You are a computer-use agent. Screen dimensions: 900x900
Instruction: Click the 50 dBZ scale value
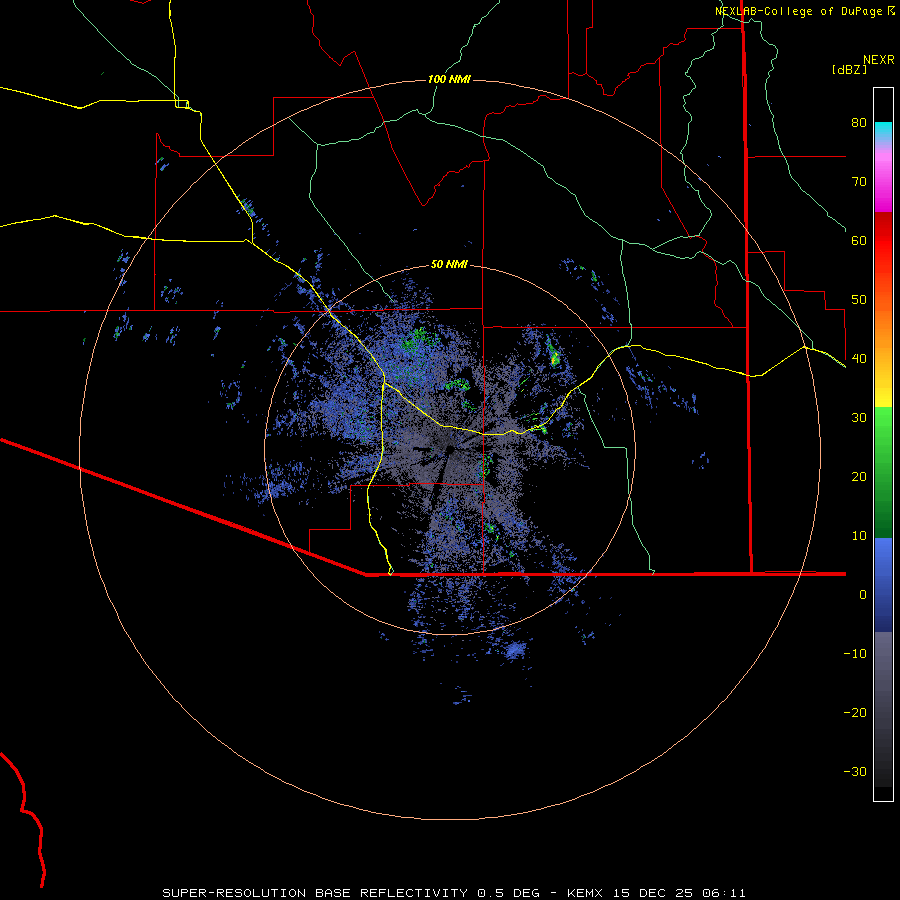coord(859,300)
